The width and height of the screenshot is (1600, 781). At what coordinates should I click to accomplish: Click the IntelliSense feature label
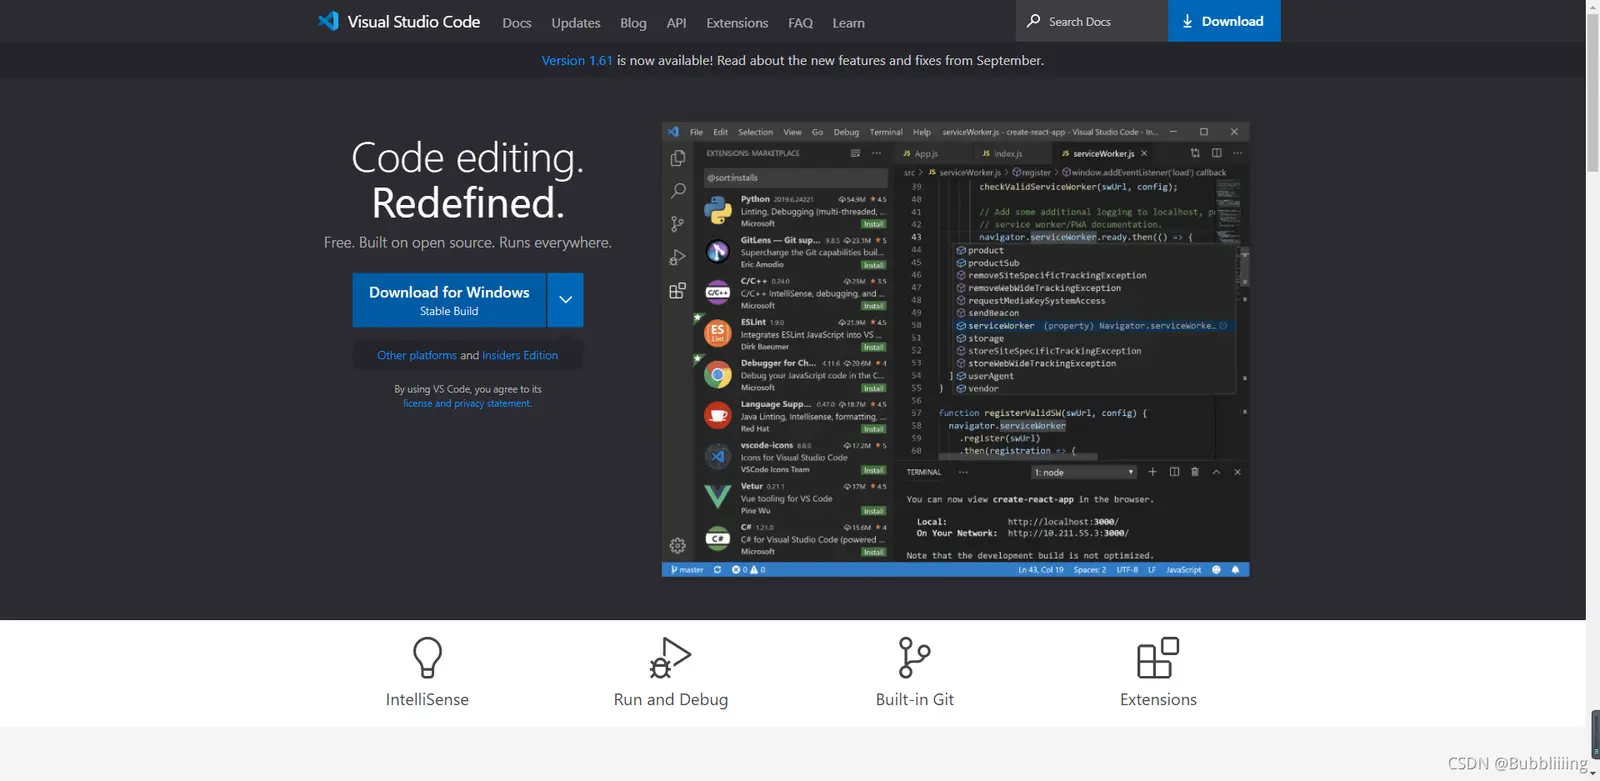427,700
